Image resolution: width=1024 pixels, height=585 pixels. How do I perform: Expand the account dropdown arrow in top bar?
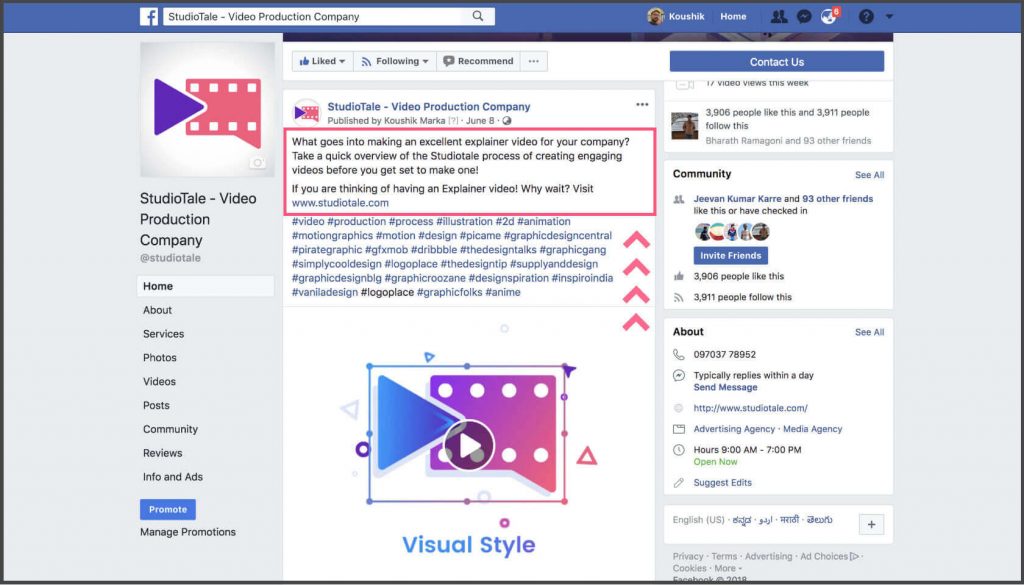pyautogui.click(x=889, y=16)
